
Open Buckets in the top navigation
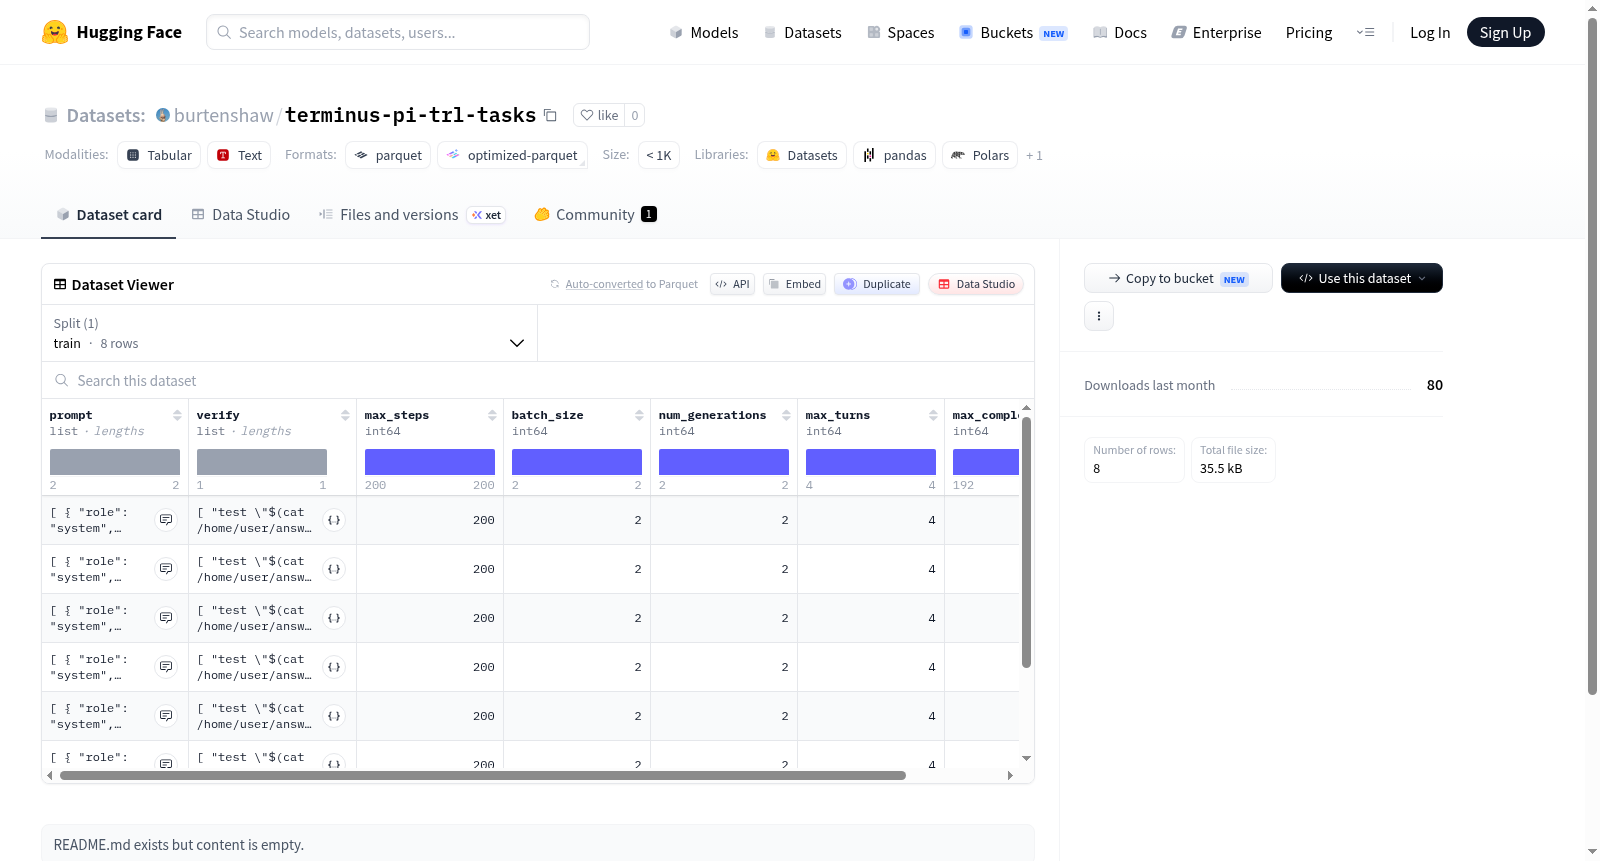coord(1013,32)
